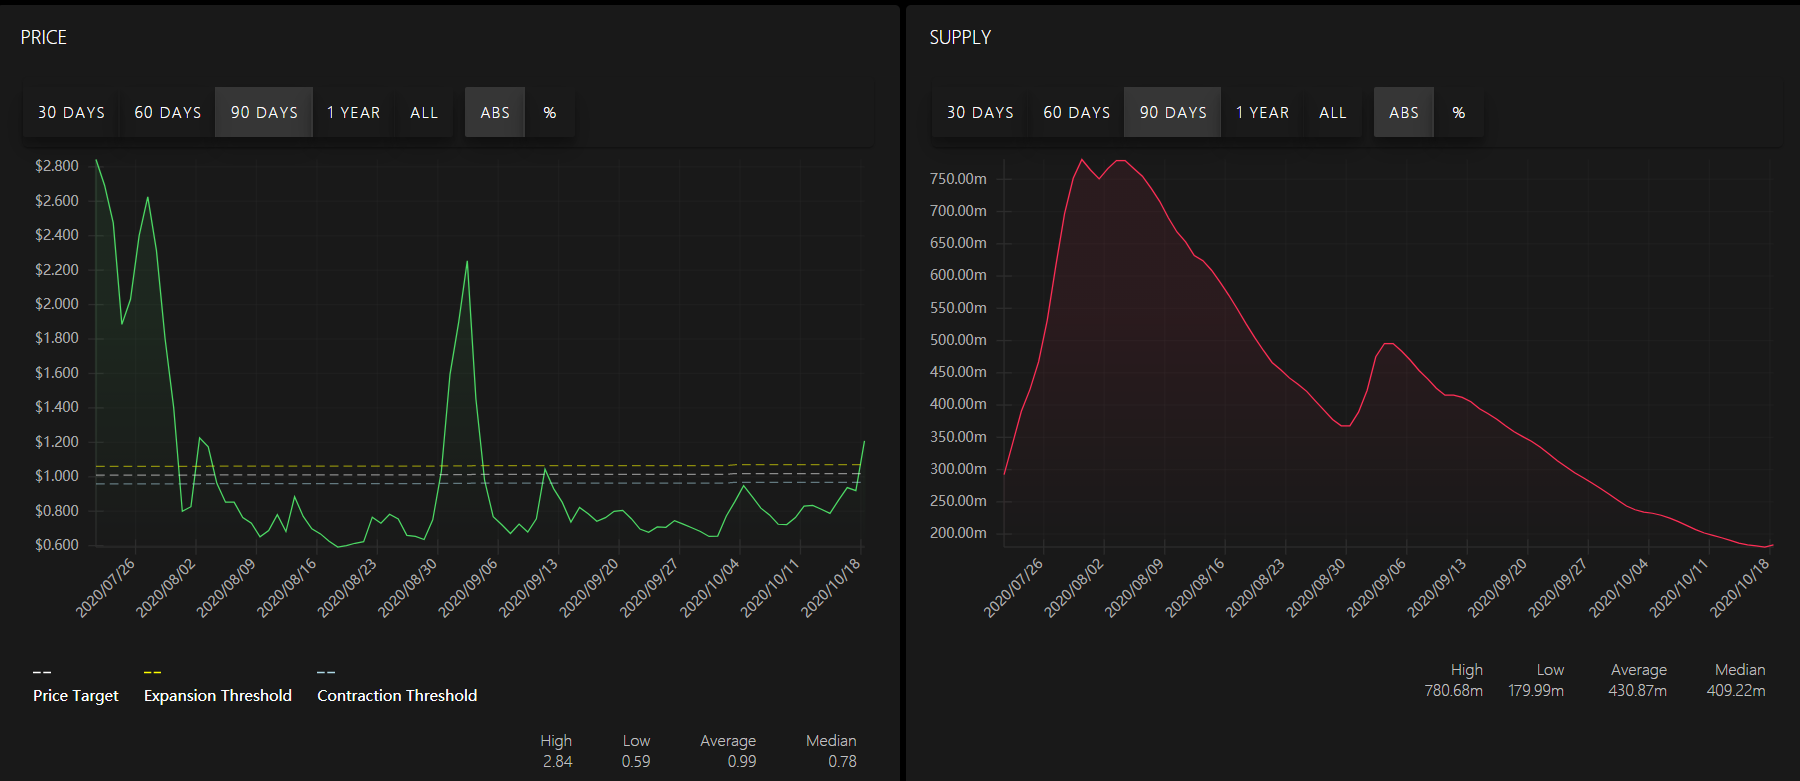Select 90 DAYS range on Price chart

pyautogui.click(x=264, y=113)
